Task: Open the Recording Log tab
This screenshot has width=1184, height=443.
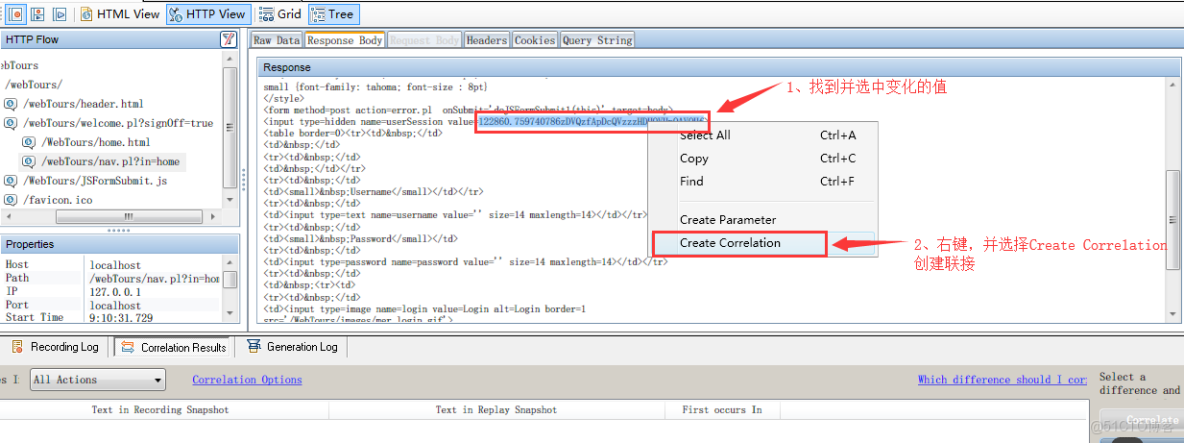Action: coord(54,347)
